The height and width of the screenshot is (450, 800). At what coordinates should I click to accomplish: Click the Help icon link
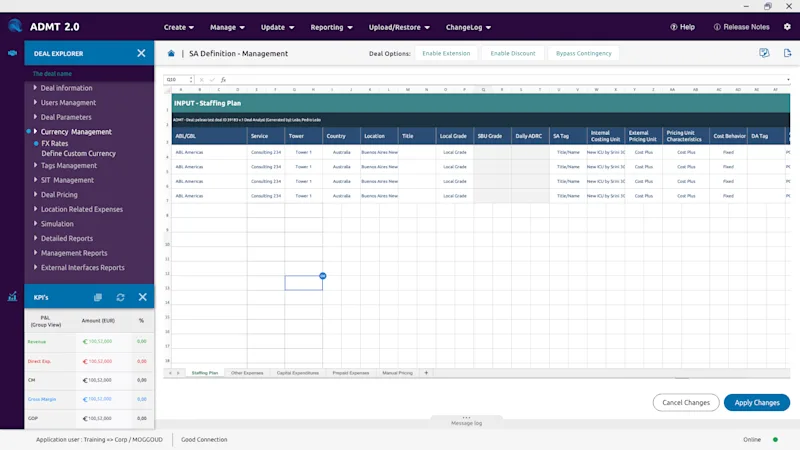click(x=682, y=27)
